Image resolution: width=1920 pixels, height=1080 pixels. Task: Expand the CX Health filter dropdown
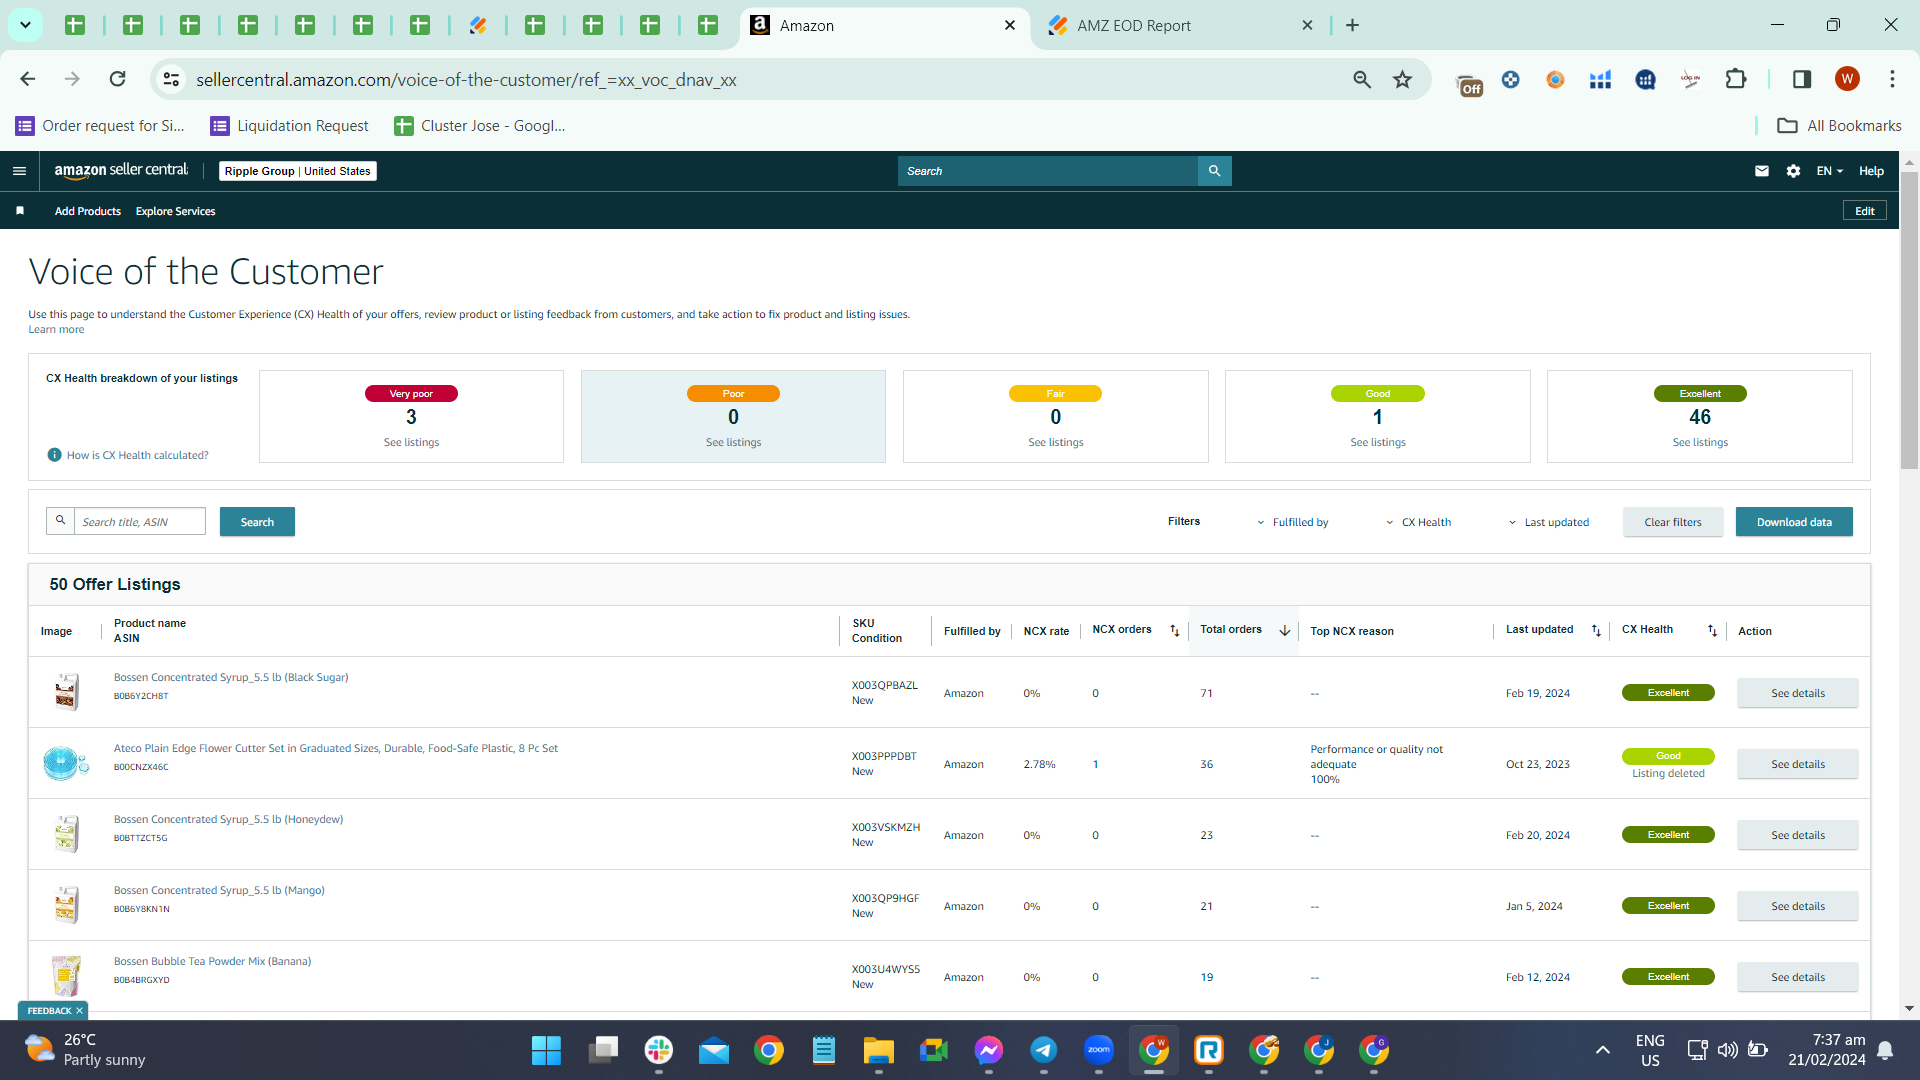pos(1418,522)
